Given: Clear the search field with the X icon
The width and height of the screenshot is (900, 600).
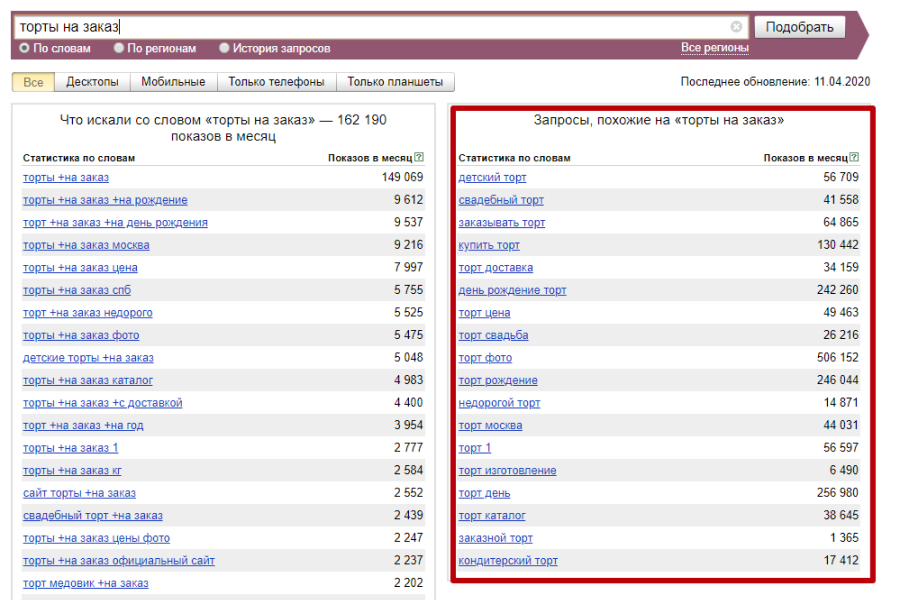Looking at the screenshot, I should coord(736,27).
